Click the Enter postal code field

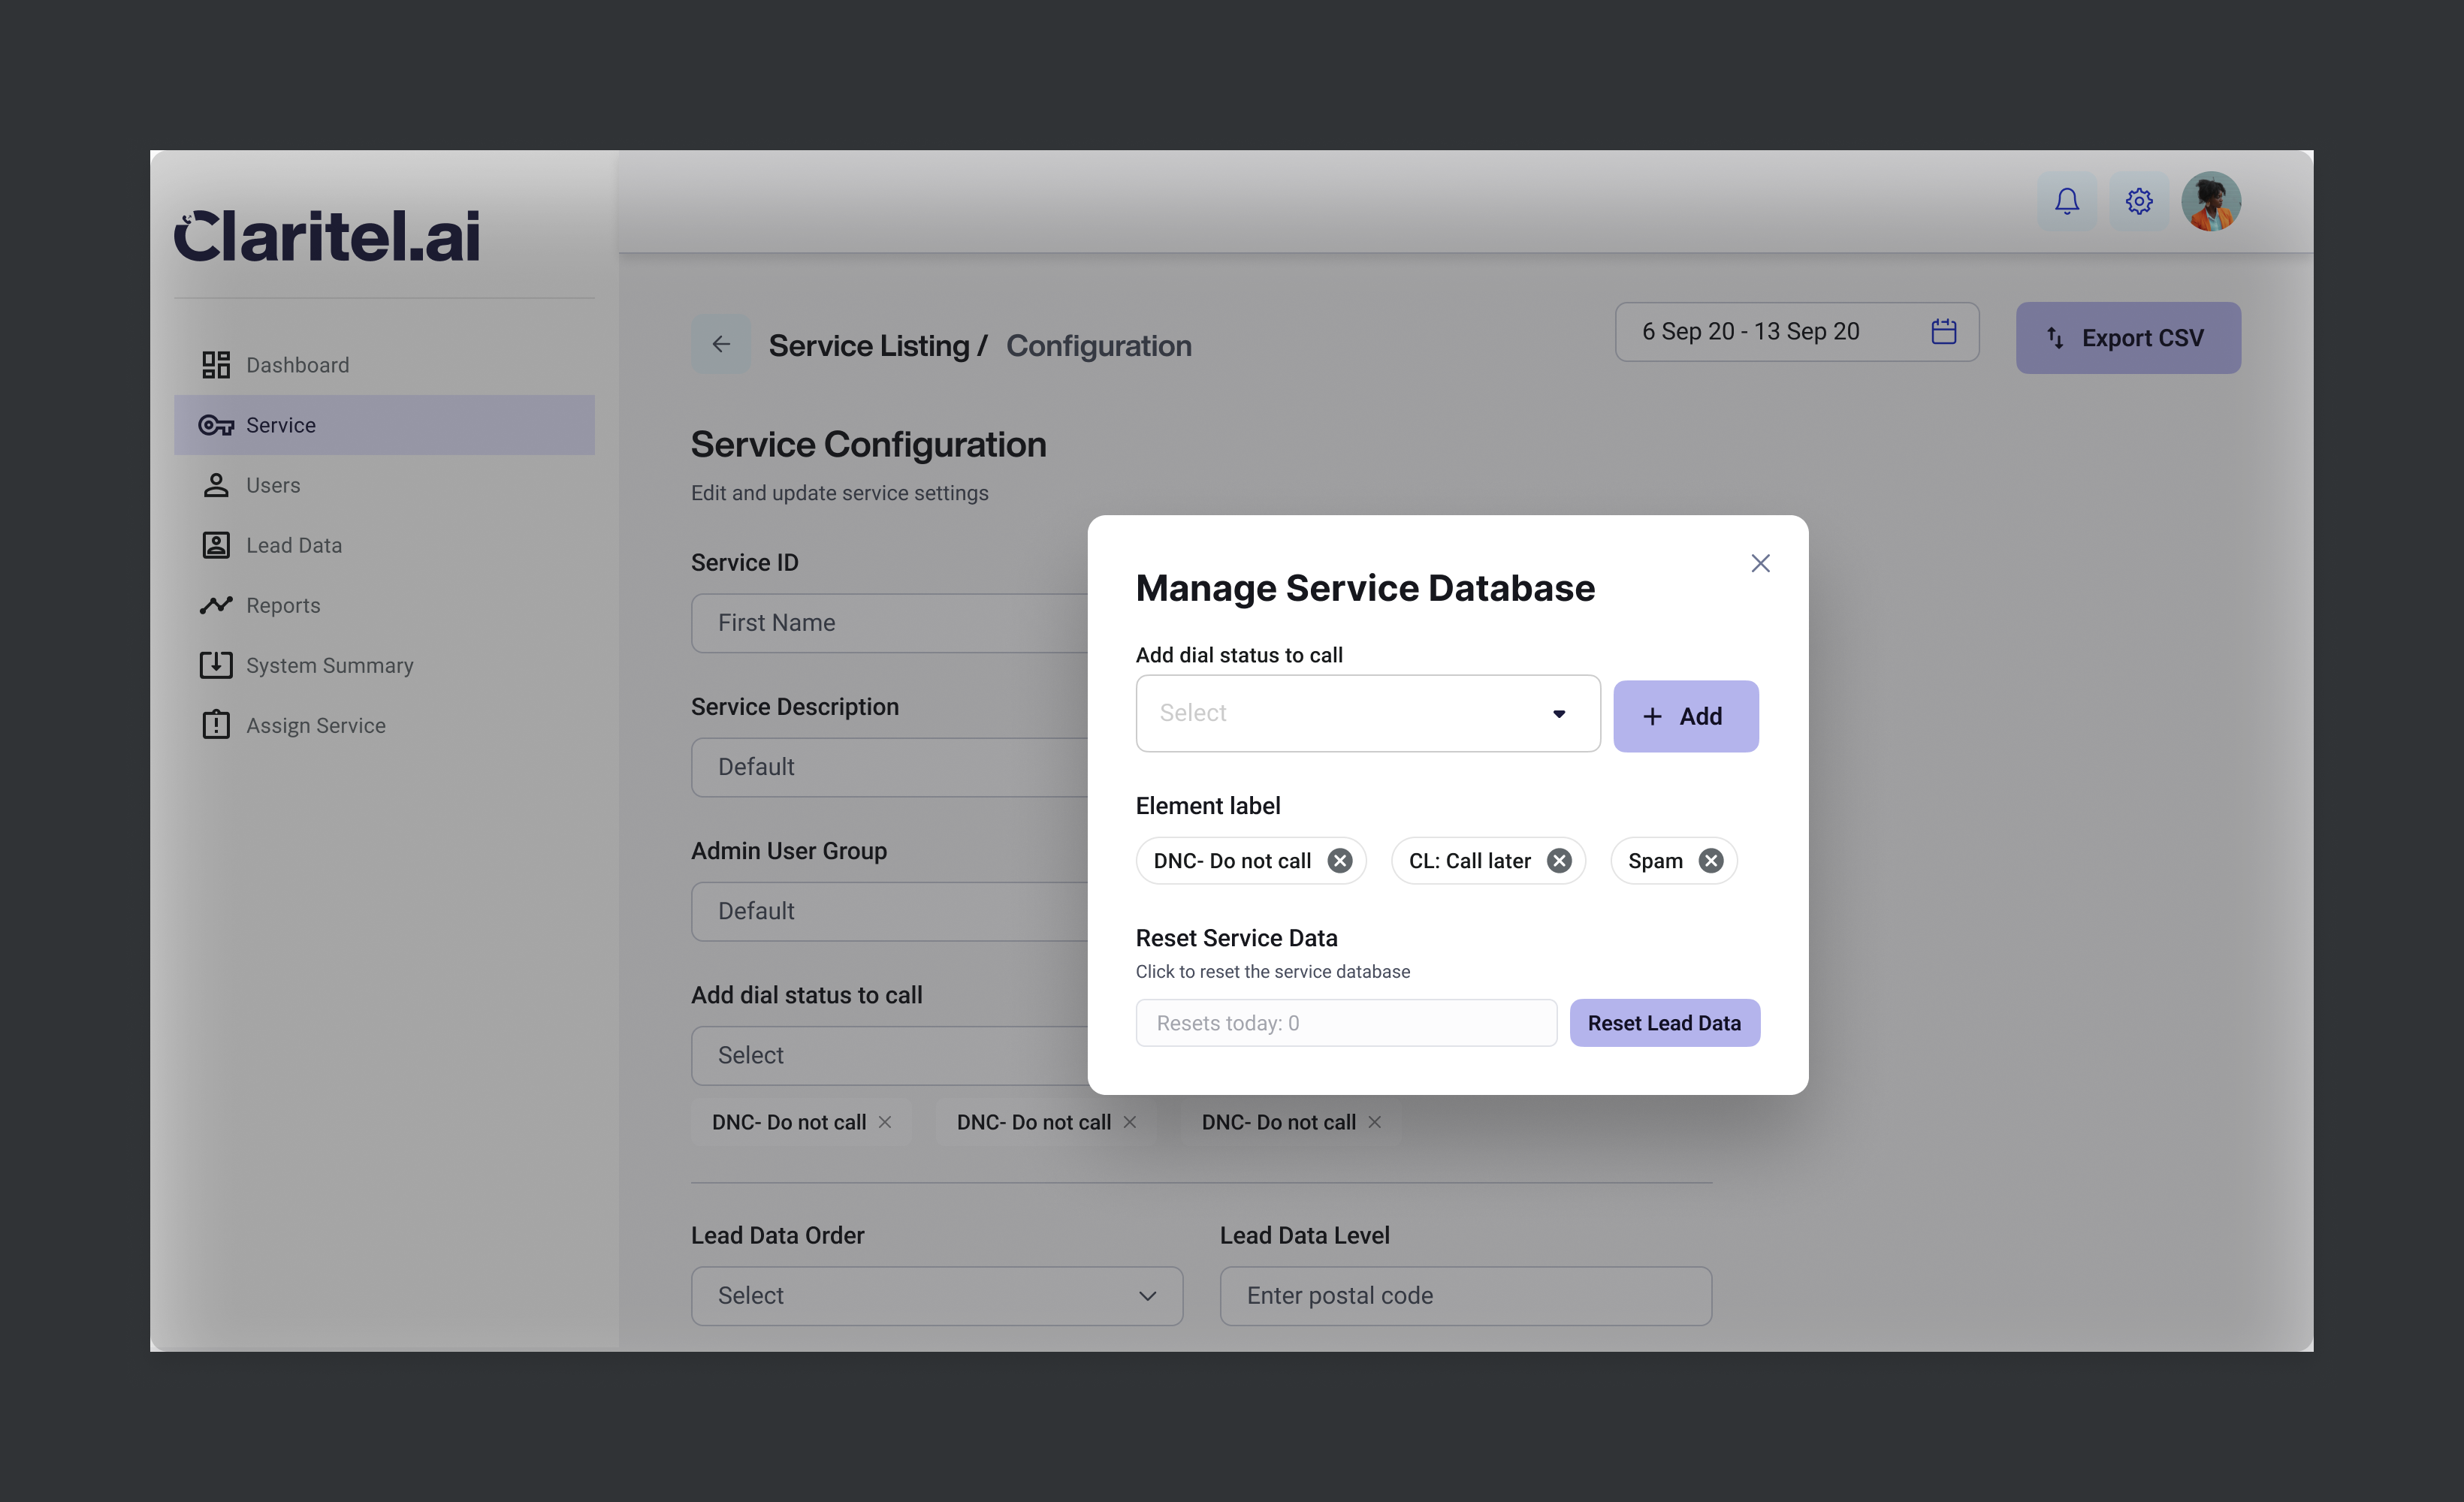click(x=1464, y=1296)
